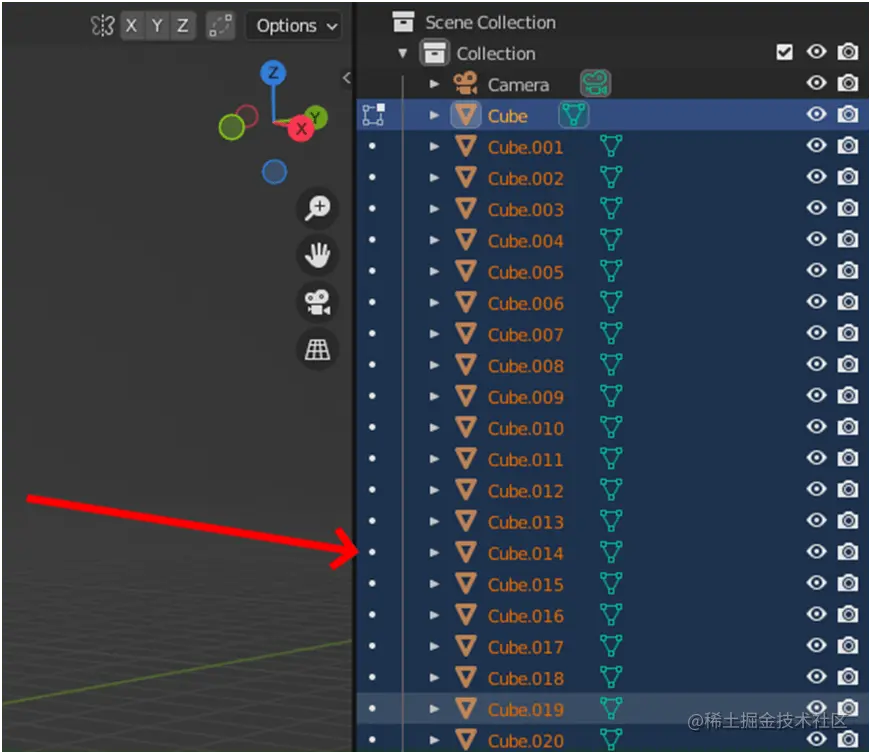Toggle camera view with the camera gizmo icon
This screenshot has height=754, width=871.
(318, 302)
